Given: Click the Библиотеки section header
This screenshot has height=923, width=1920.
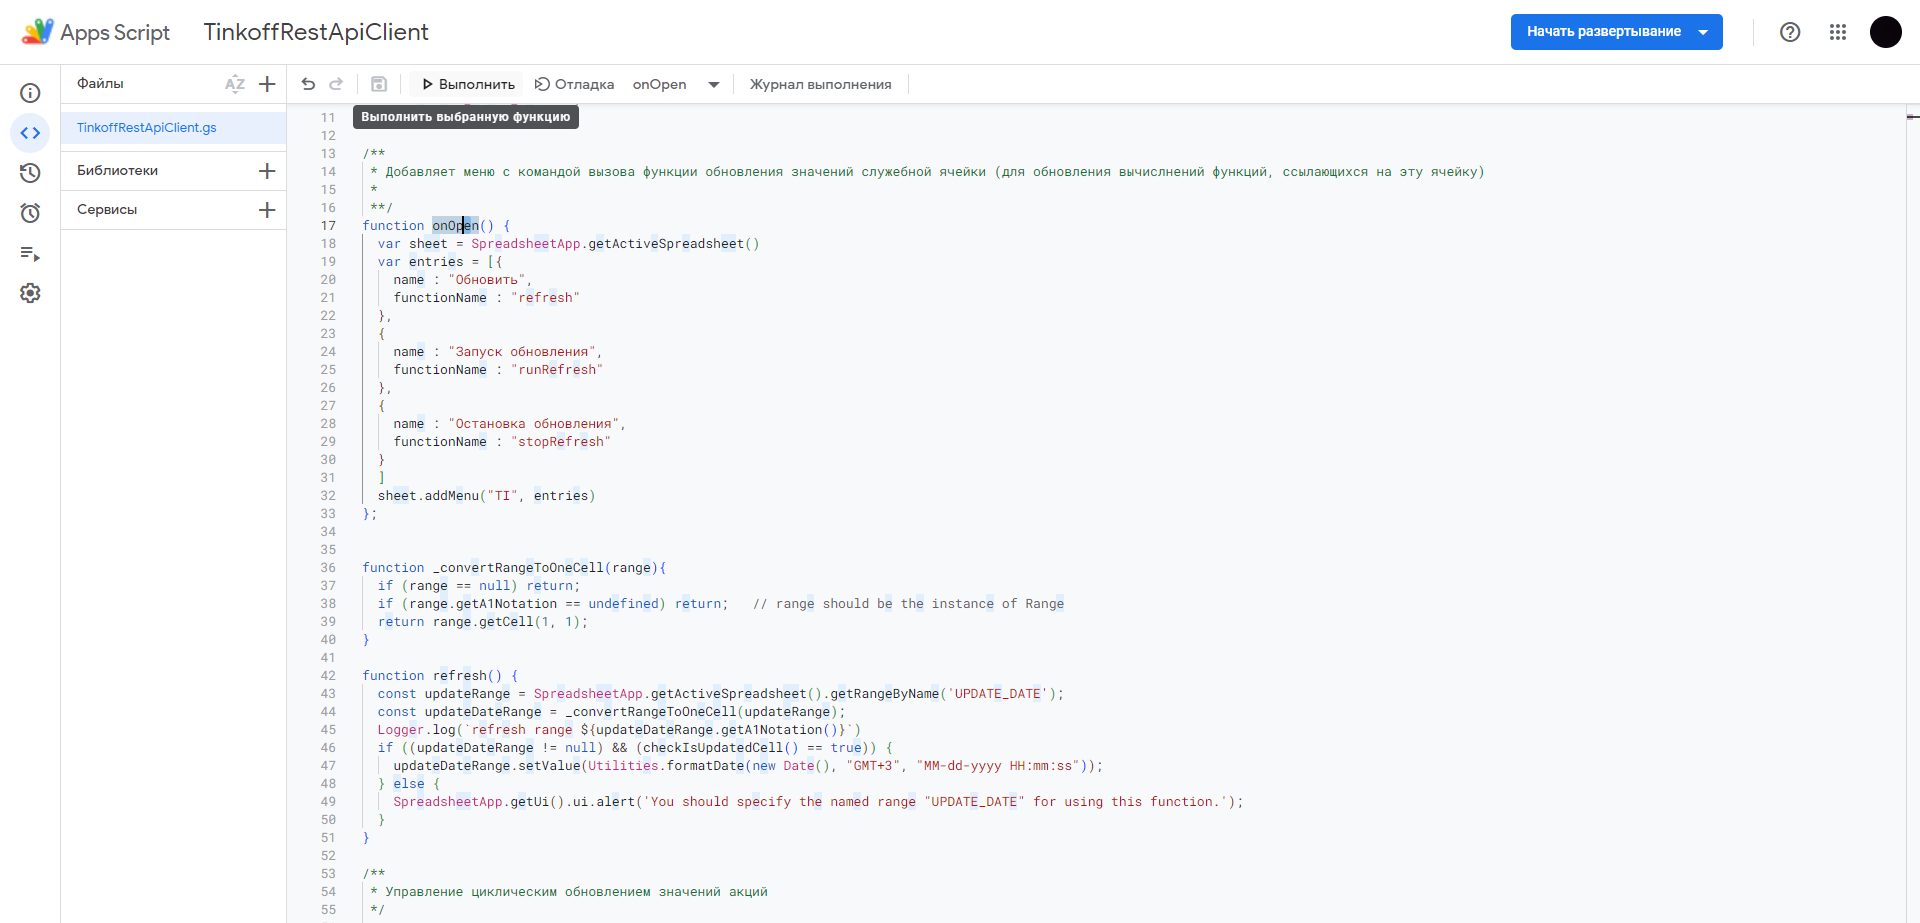Looking at the screenshot, I should 118,171.
